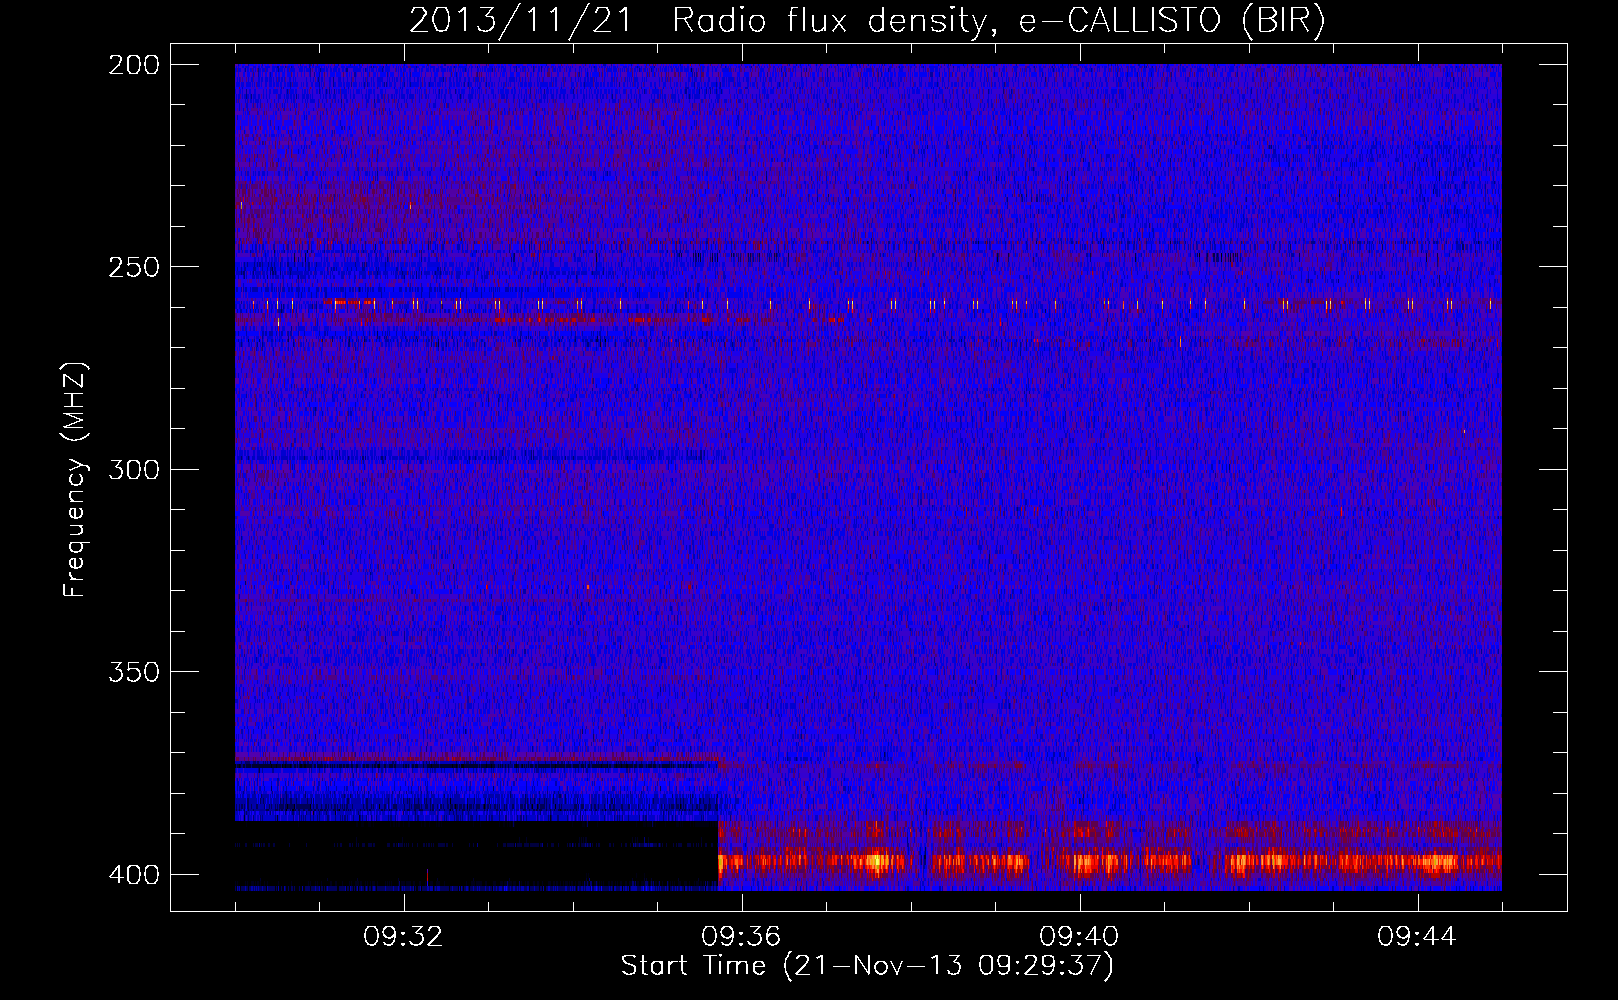This screenshot has width=1618, height=1000.
Task: Click the '09:32' time axis label
Action: (404, 937)
